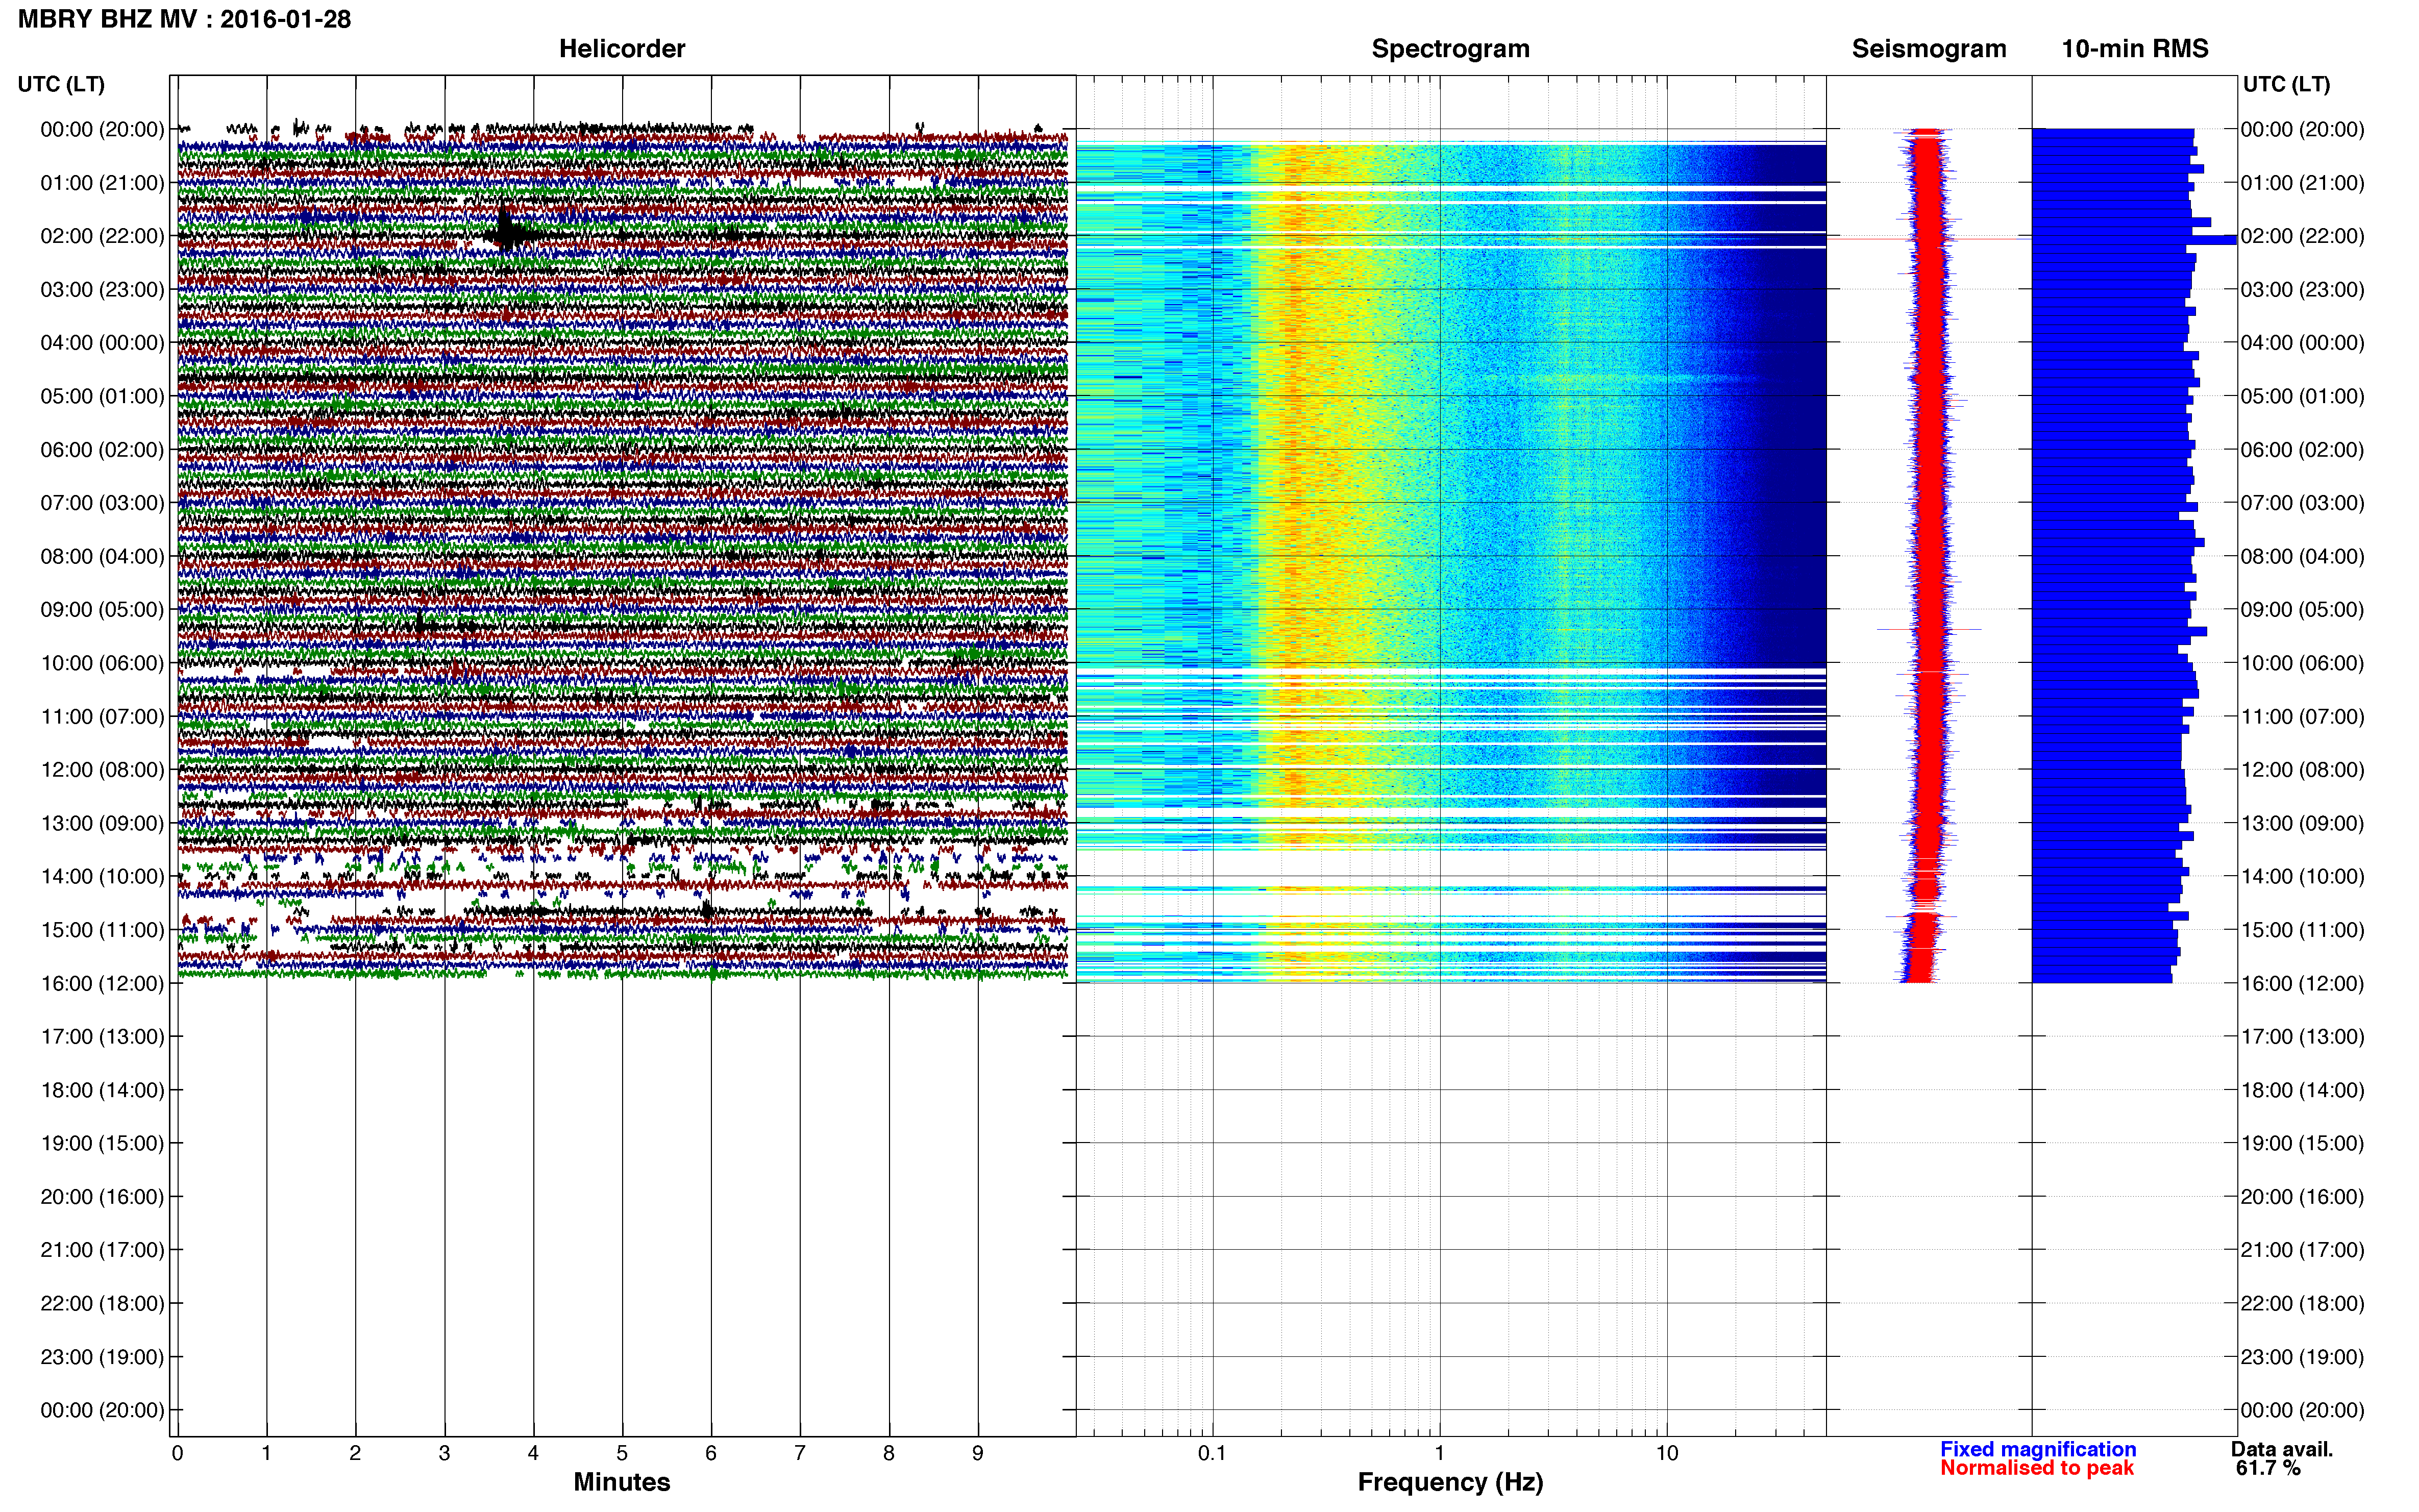Click the red spike line in seismogram at 02:00
Image resolution: width=2419 pixels, height=1512 pixels.
[x=1930, y=239]
